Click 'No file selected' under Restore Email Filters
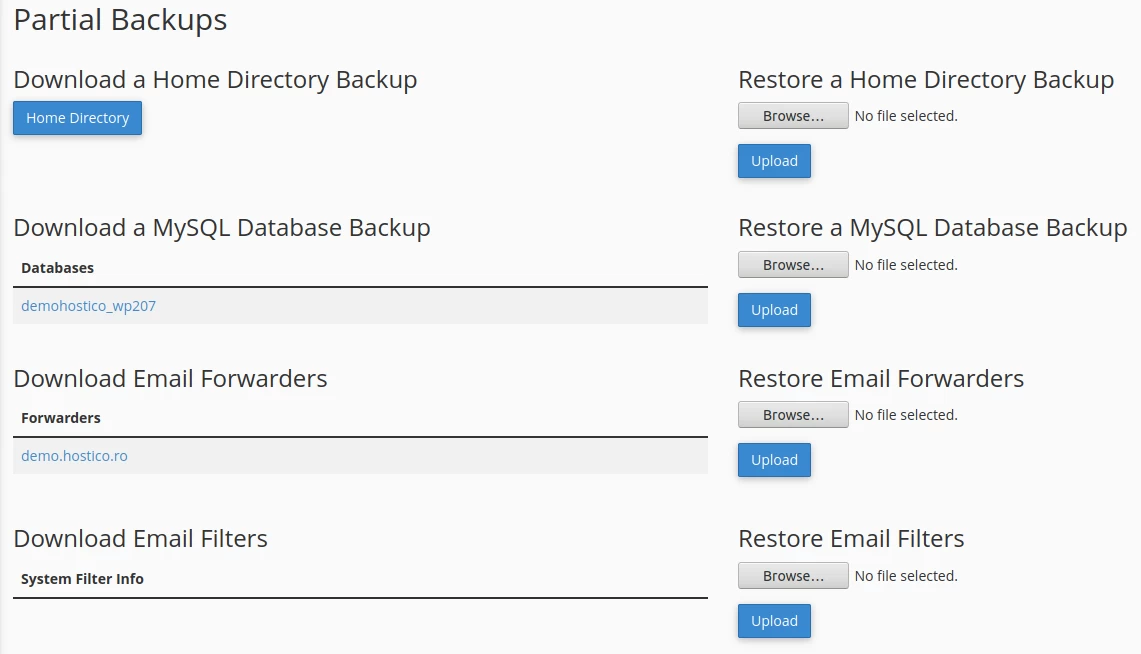Viewport: 1141px width, 654px height. click(x=906, y=576)
